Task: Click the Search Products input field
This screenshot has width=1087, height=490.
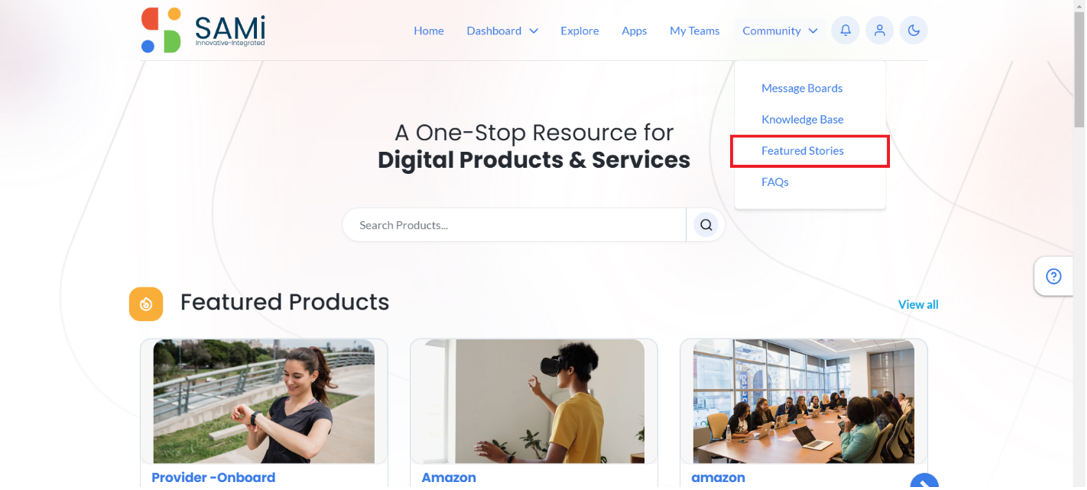Action: click(514, 225)
